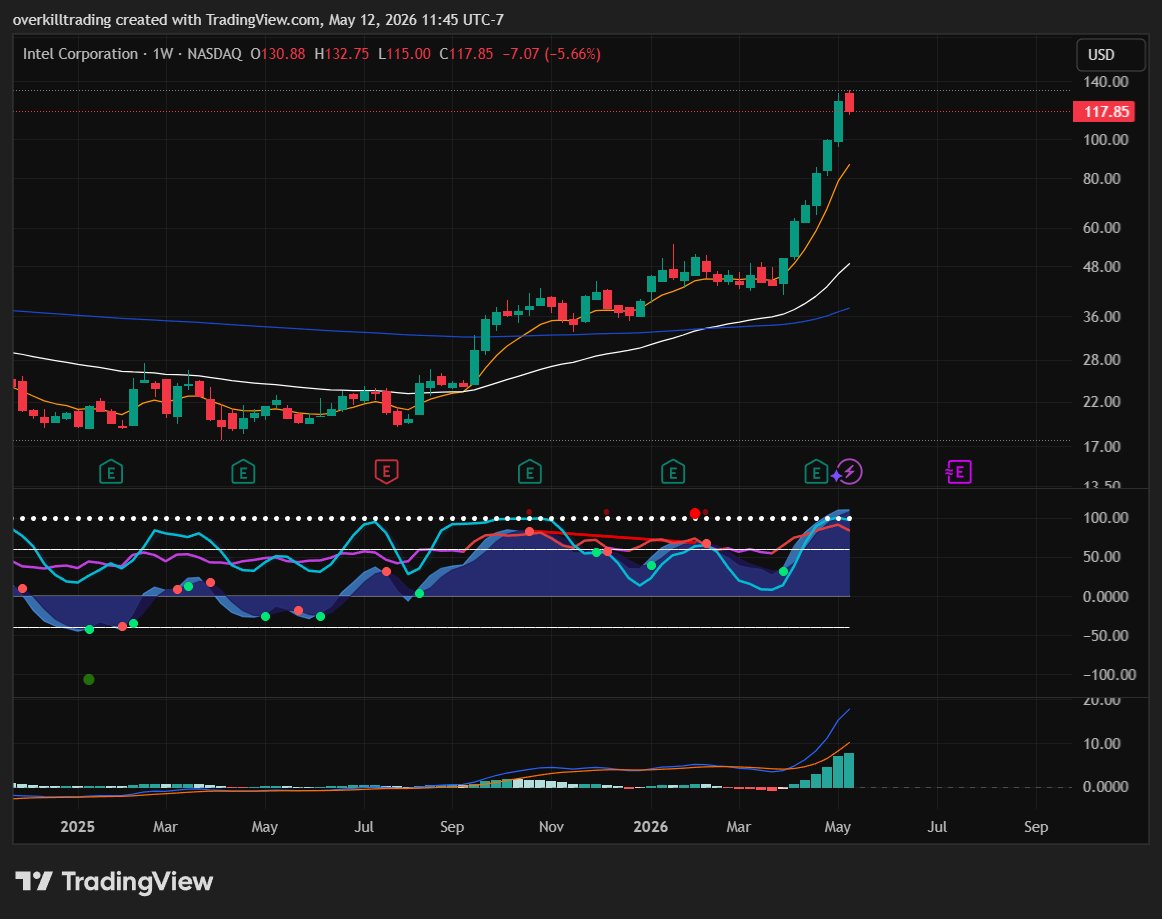The image size is (1162, 919).
Task: Click the 80.00 price axis label
Action: coord(1101,179)
